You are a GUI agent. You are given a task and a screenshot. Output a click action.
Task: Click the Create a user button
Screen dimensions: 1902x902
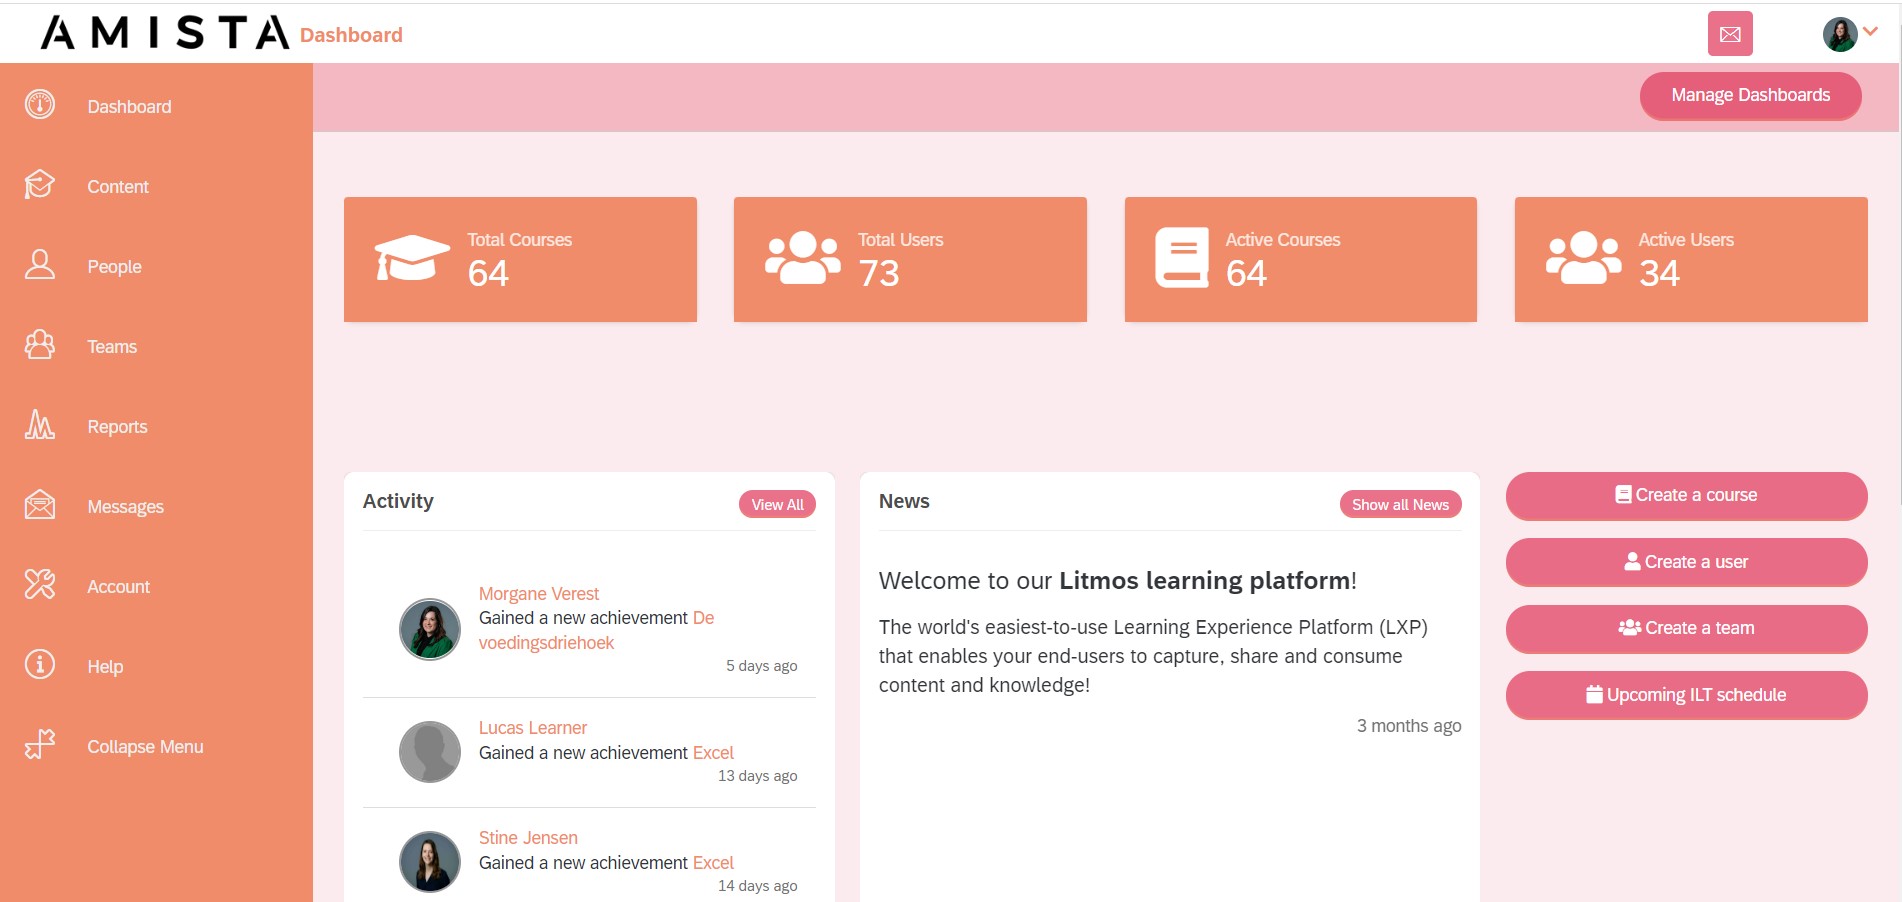point(1686,562)
